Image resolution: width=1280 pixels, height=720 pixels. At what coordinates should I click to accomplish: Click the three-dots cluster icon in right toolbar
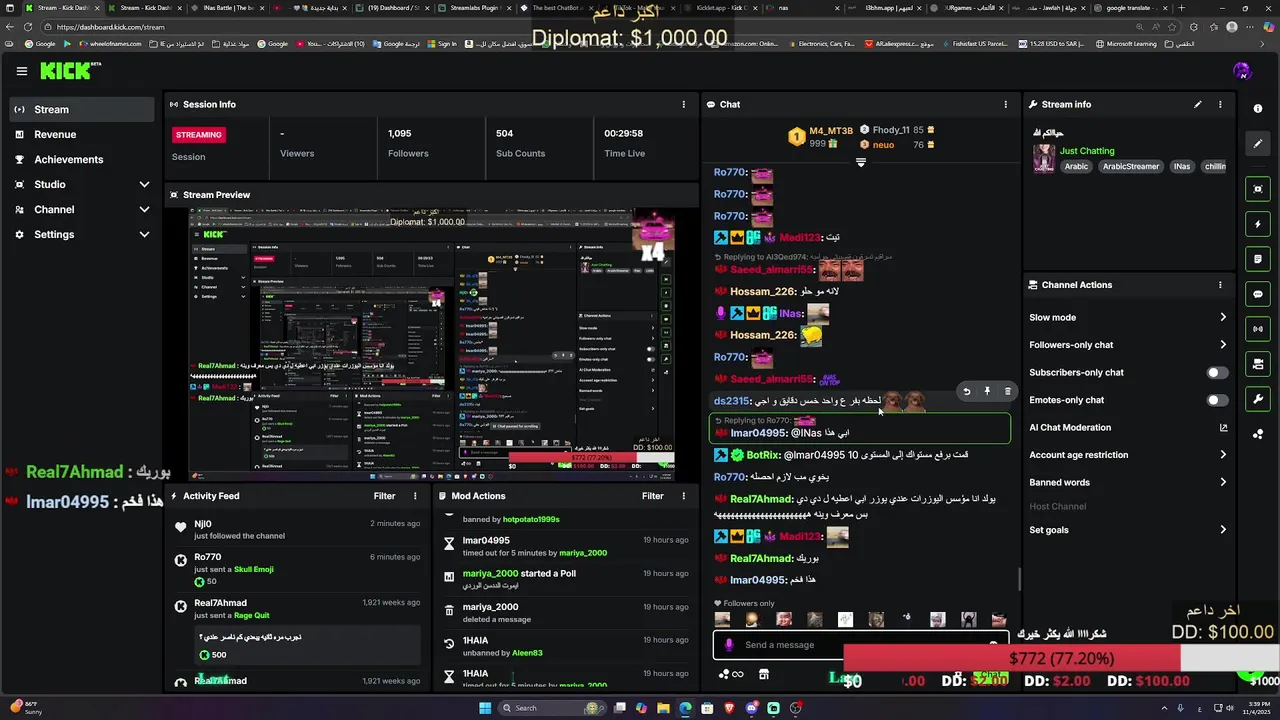[1258, 434]
